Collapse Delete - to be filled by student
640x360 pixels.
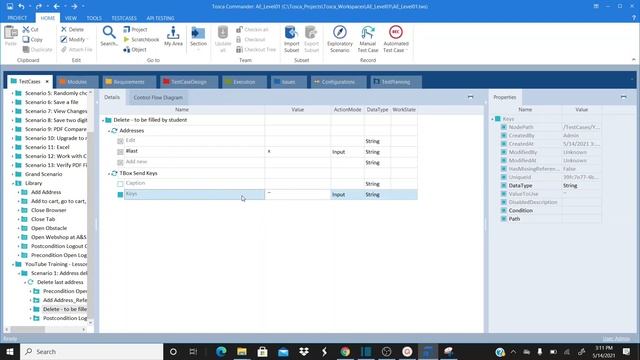(103, 120)
